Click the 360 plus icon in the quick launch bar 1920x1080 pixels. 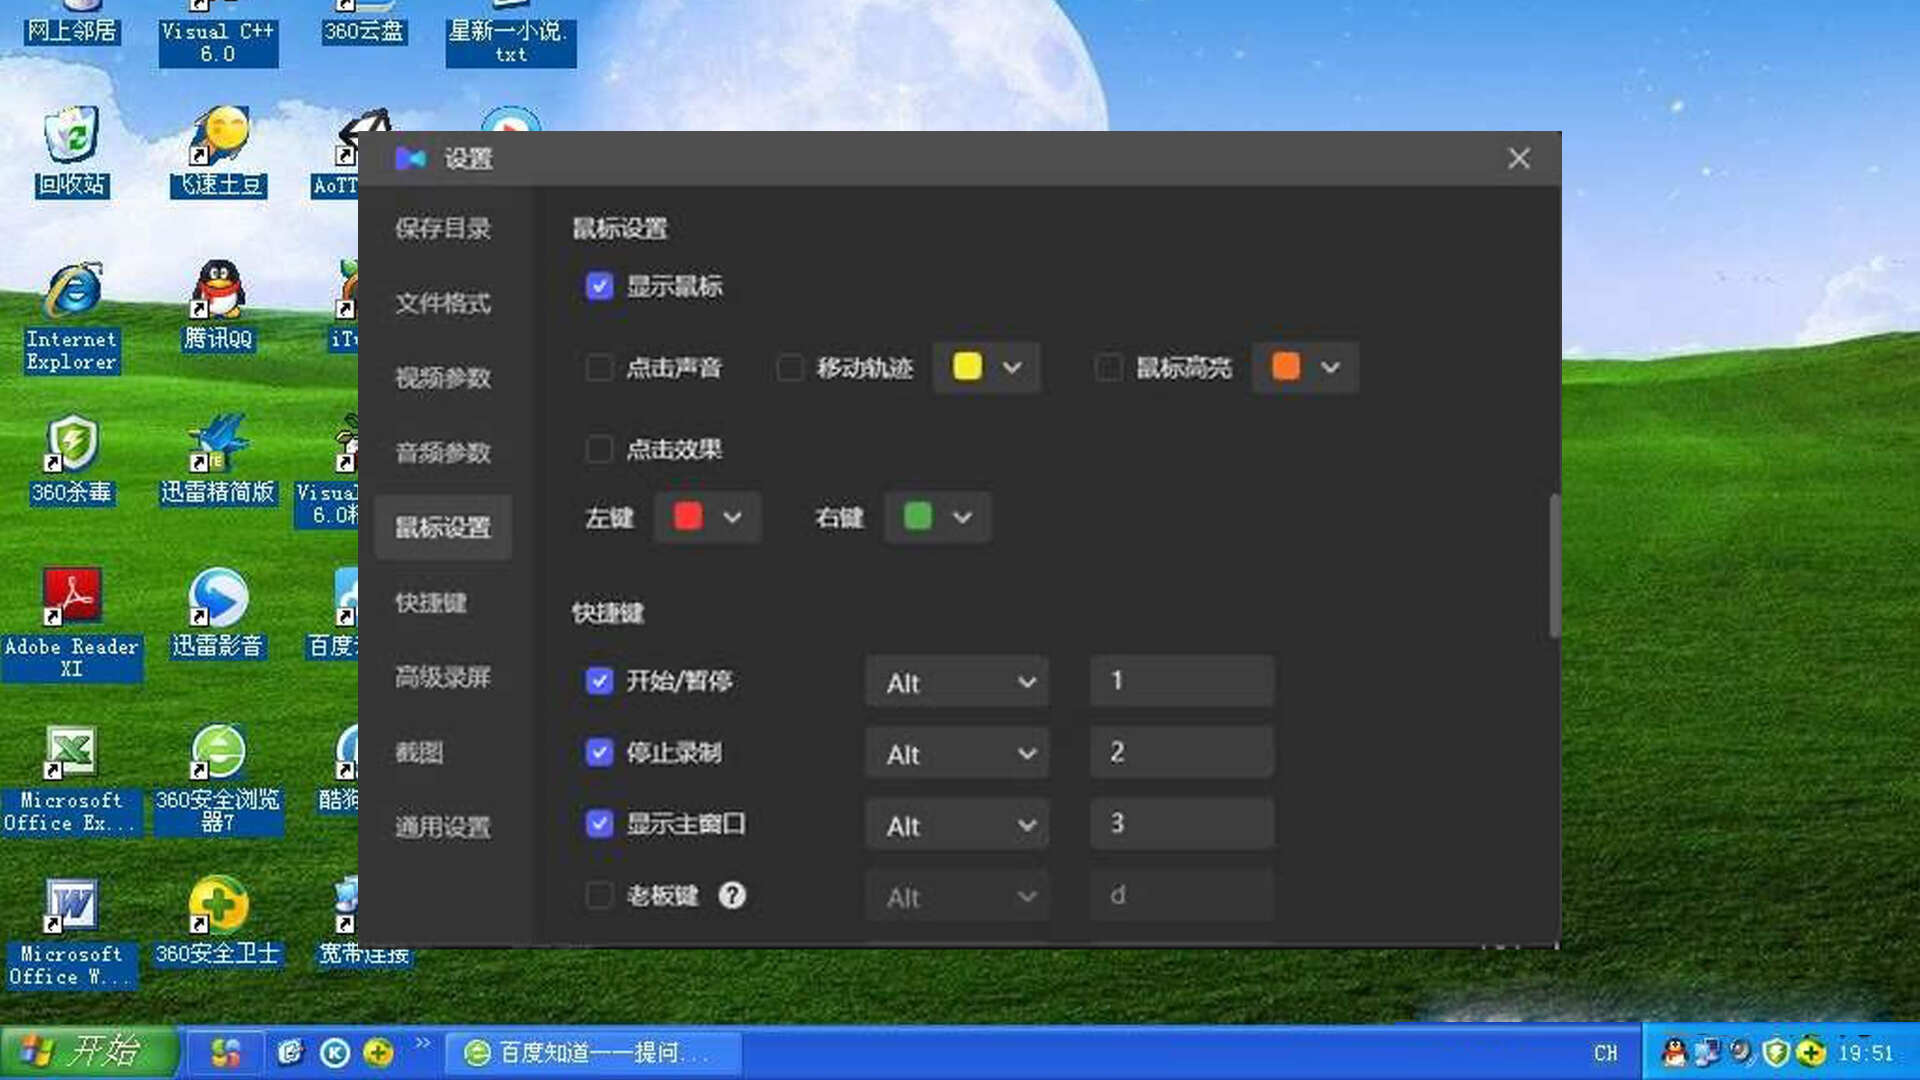coord(378,1052)
